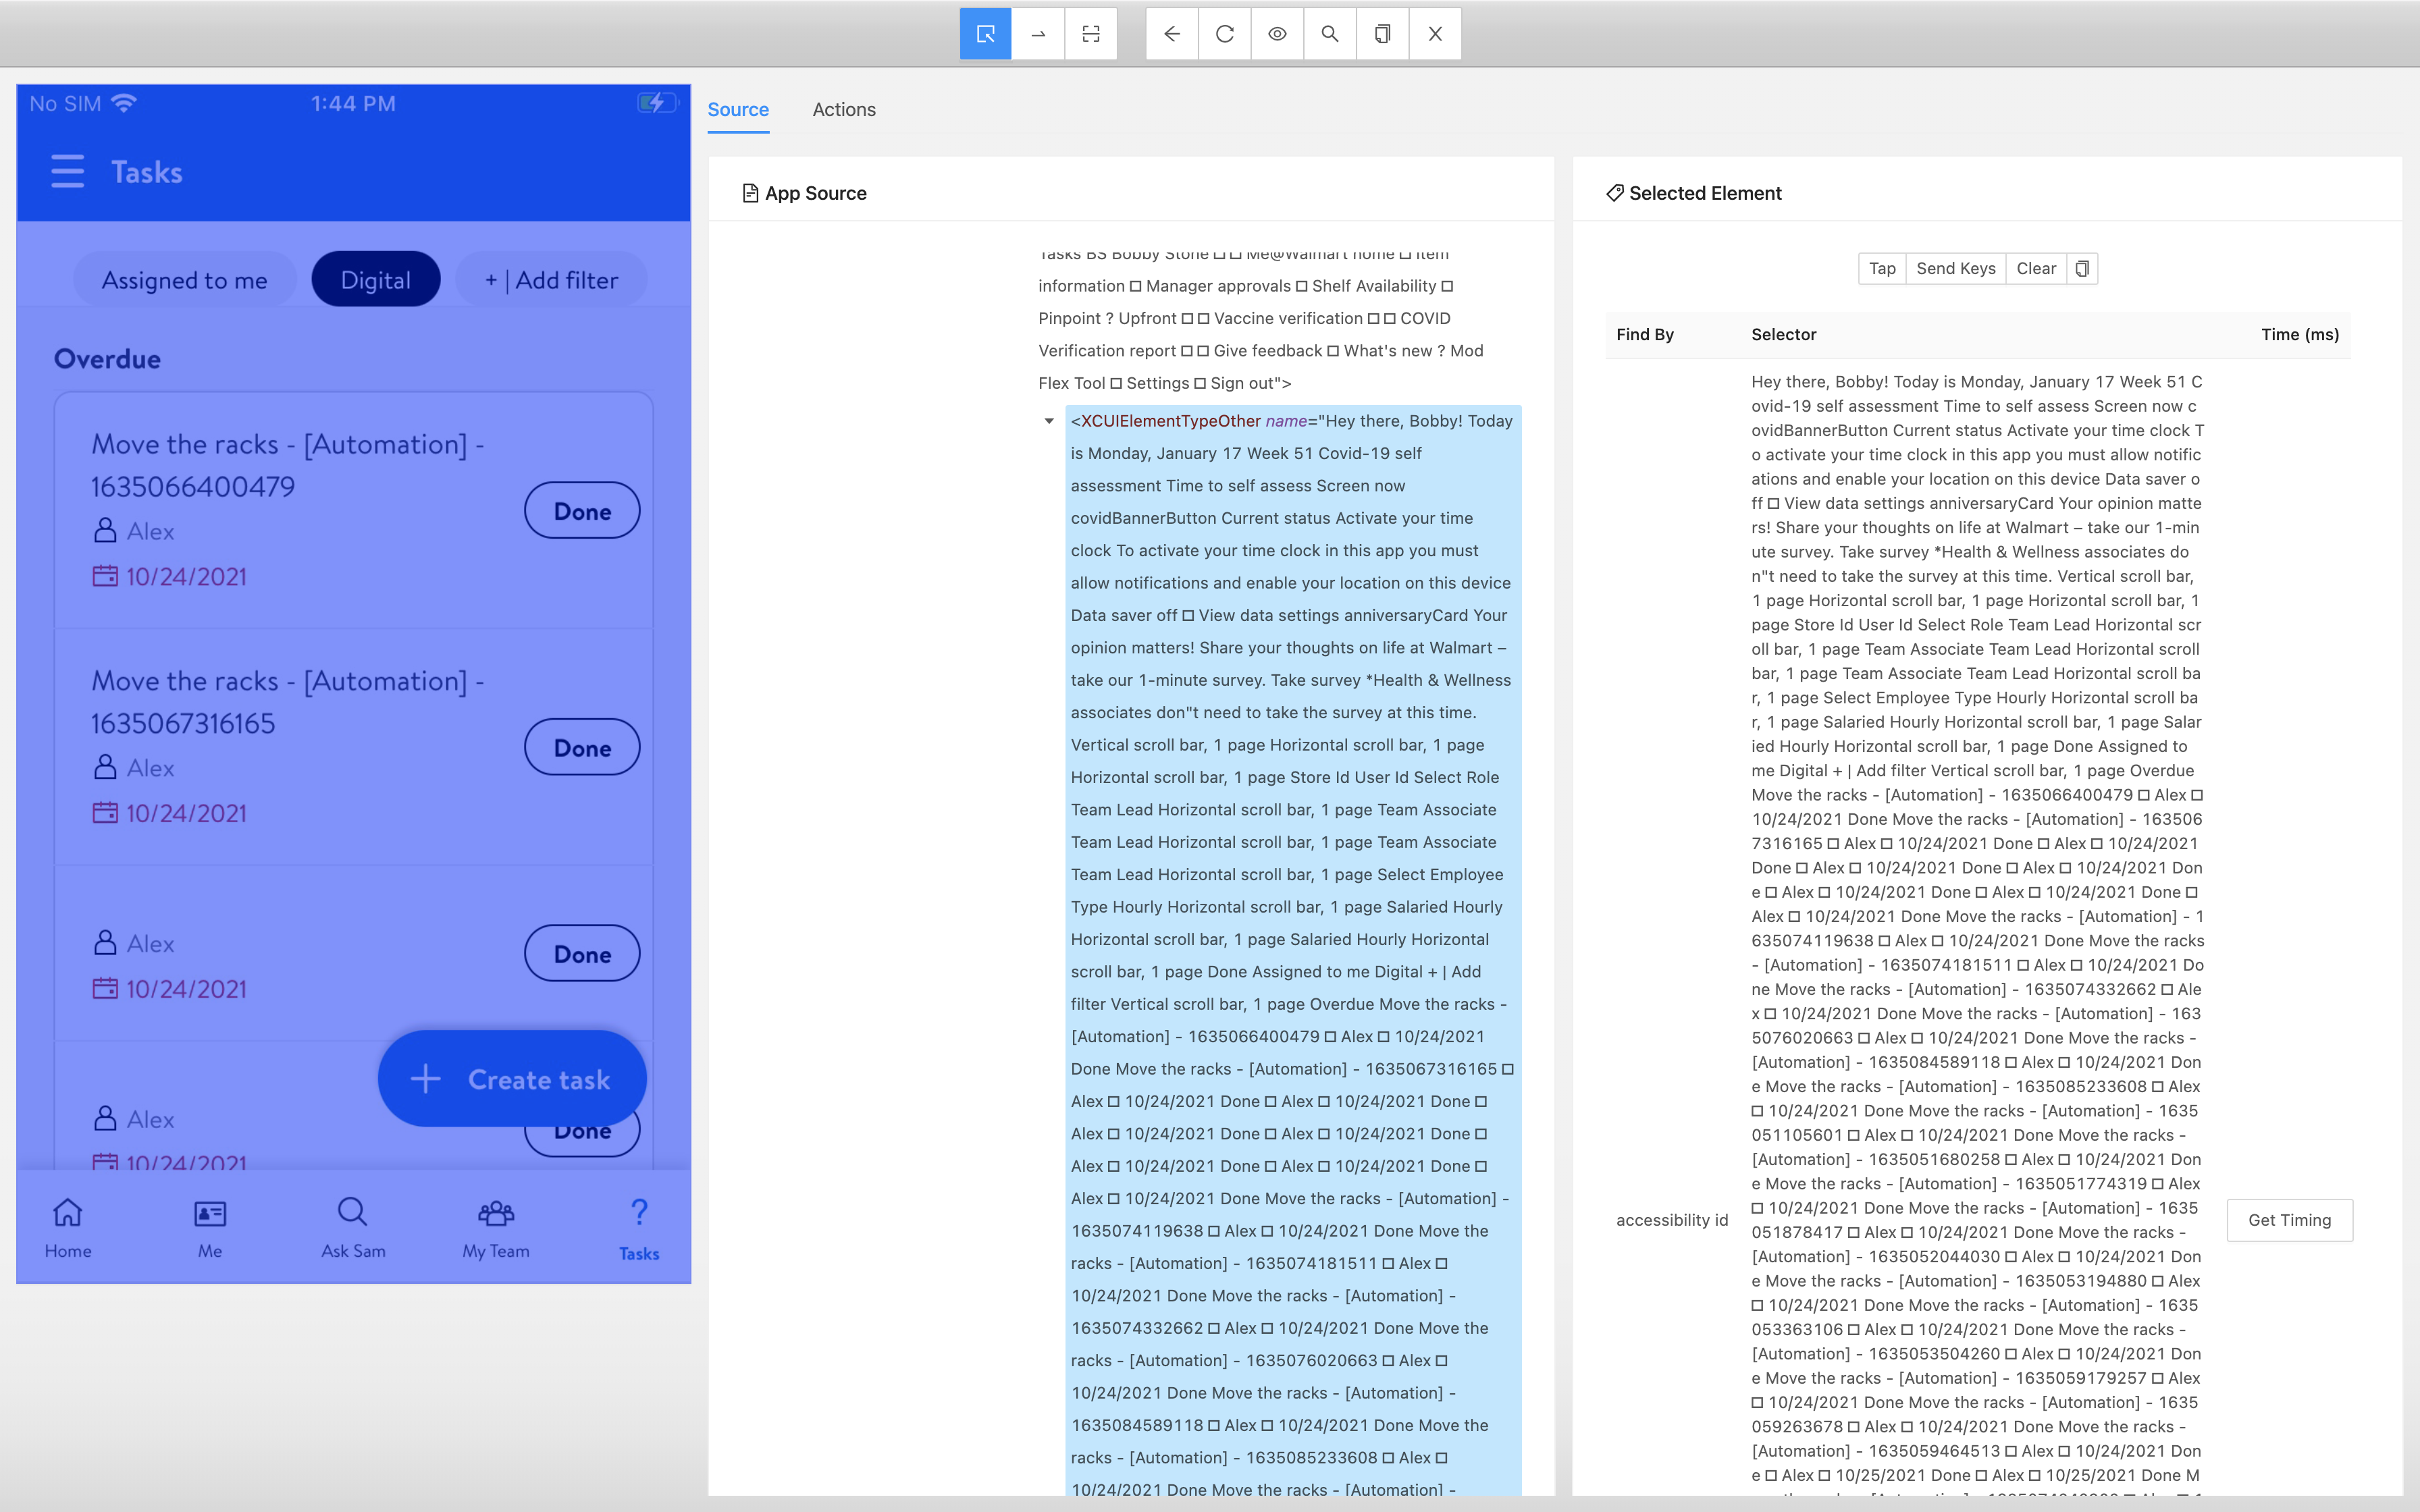Click the Time (ms) column header
This screenshot has height=1512, width=2420.
click(2300, 334)
